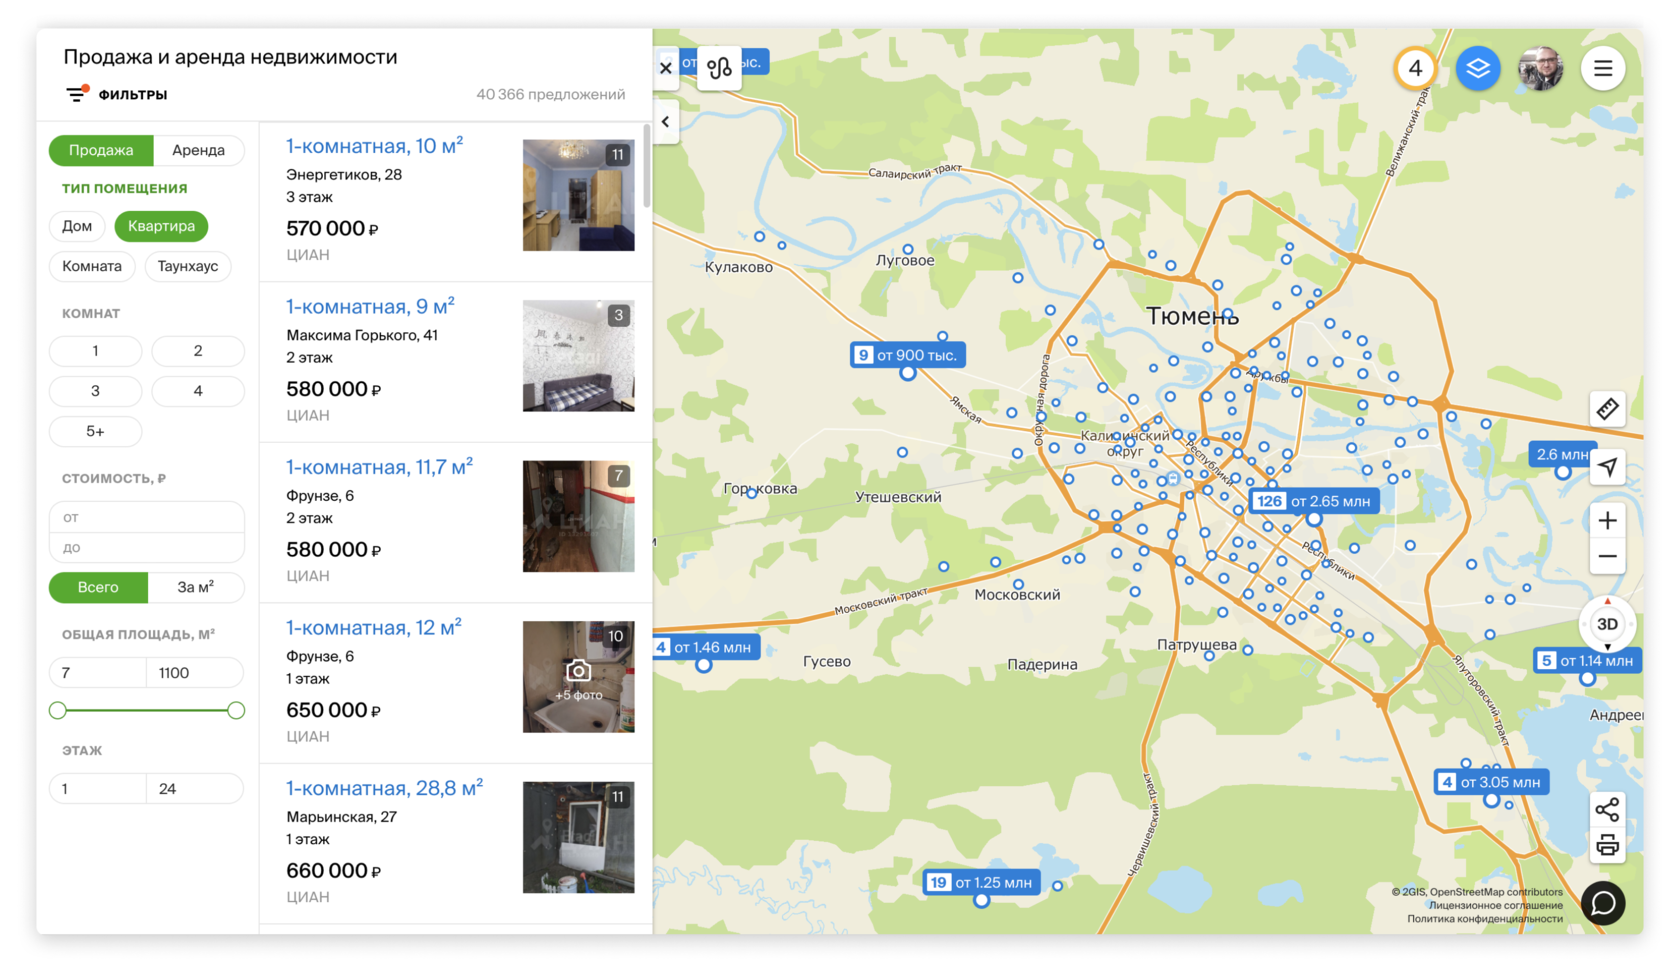
Task: Open listing 1-комнатная, 28,8 м²
Action: (x=384, y=788)
